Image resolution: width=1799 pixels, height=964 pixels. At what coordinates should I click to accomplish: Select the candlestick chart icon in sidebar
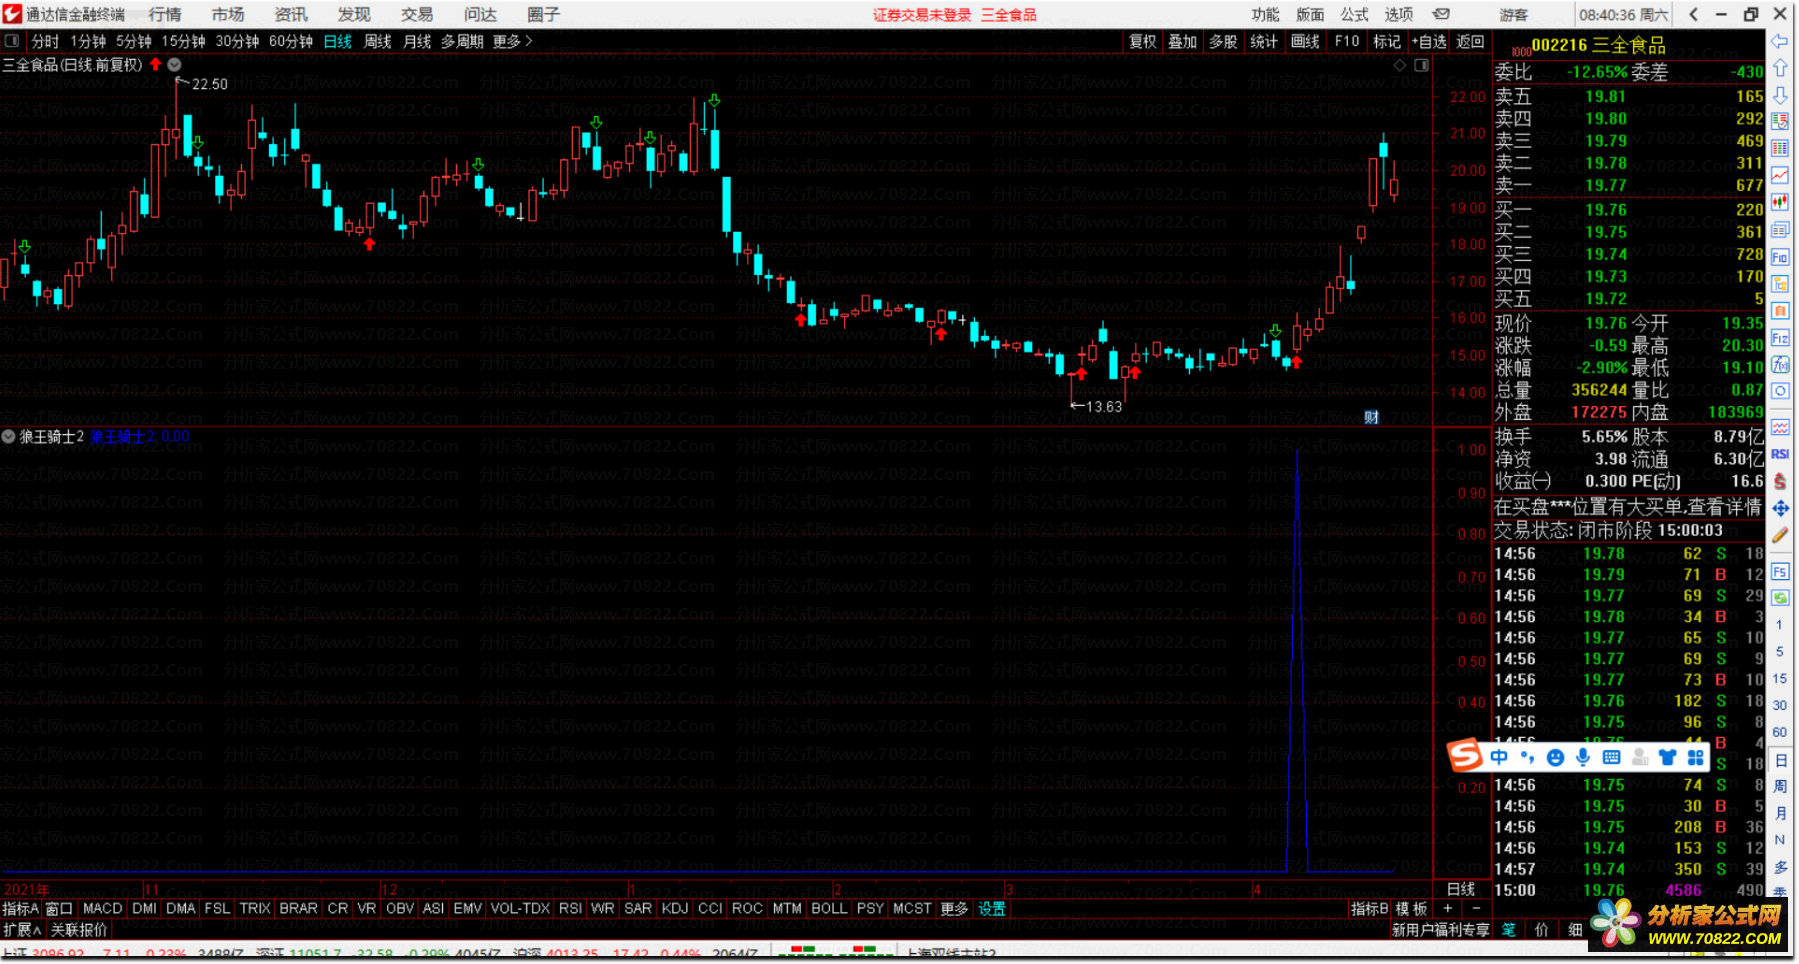1780,202
